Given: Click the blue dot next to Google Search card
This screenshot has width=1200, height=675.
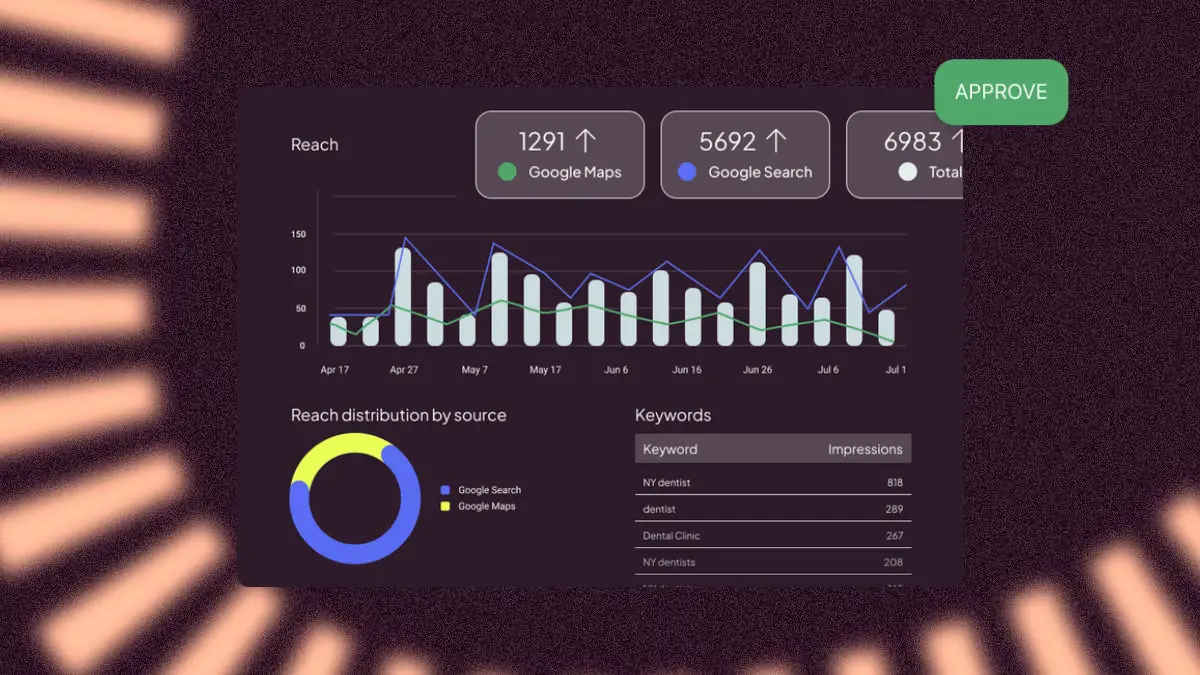Looking at the screenshot, I should [x=687, y=172].
